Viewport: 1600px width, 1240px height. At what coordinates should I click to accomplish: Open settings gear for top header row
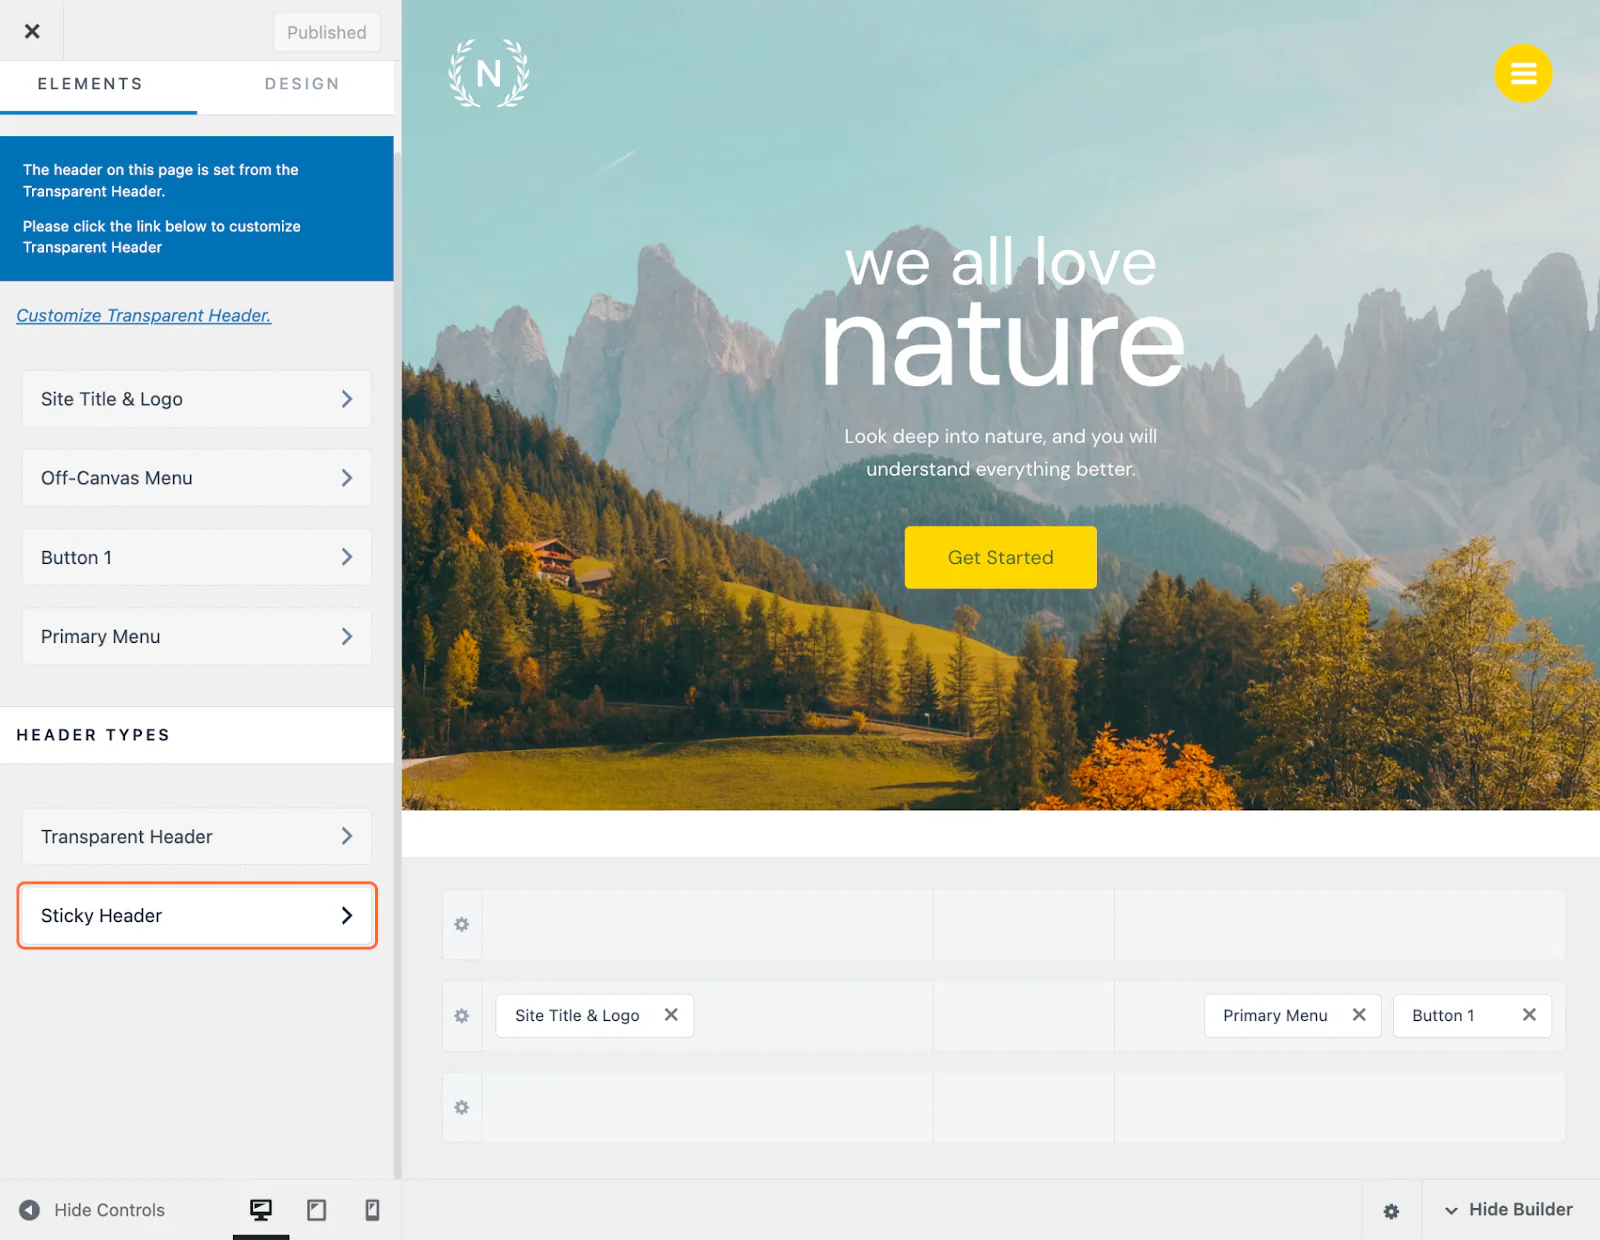[x=462, y=925]
